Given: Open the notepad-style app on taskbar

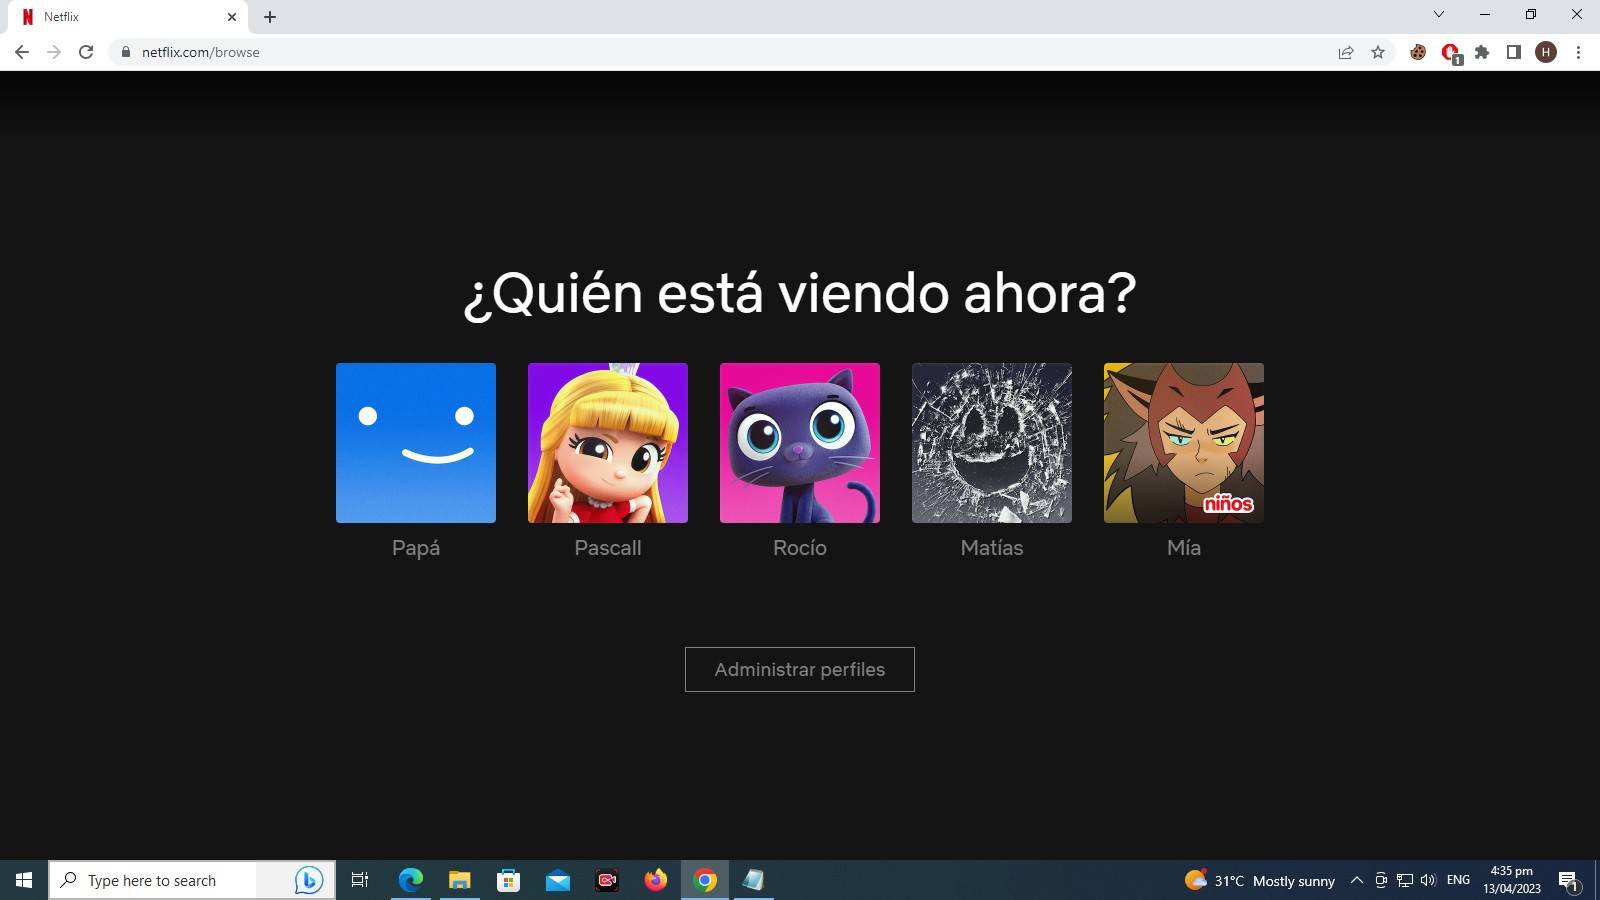Looking at the screenshot, I should [x=754, y=880].
